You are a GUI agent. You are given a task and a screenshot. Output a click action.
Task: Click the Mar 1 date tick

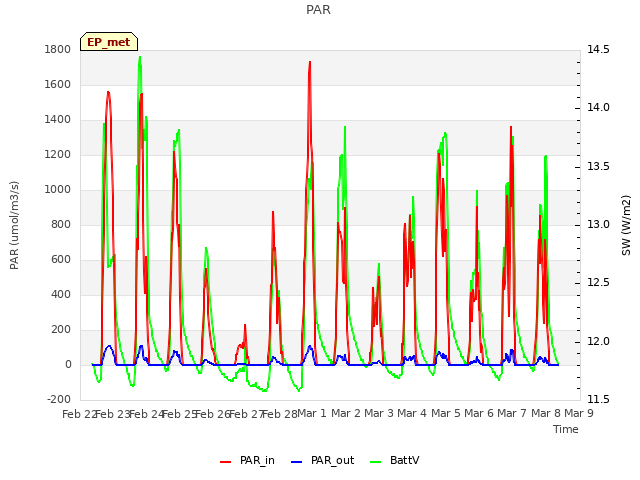pyautogui.click(x=312, y=413)
